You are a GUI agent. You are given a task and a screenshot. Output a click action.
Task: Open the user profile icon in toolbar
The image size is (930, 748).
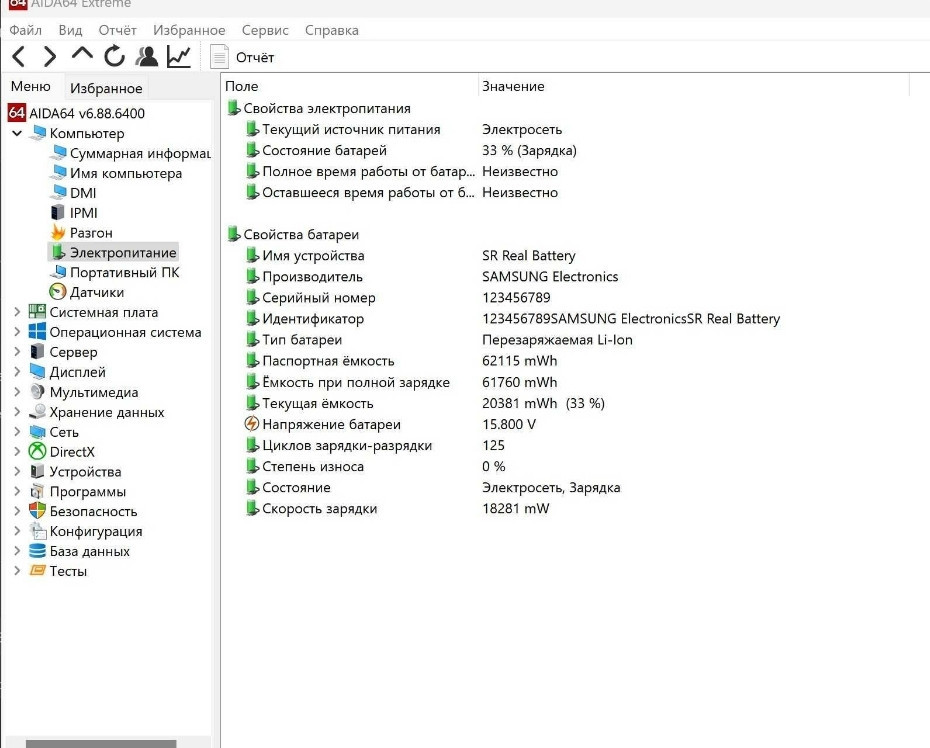point(147,57)
